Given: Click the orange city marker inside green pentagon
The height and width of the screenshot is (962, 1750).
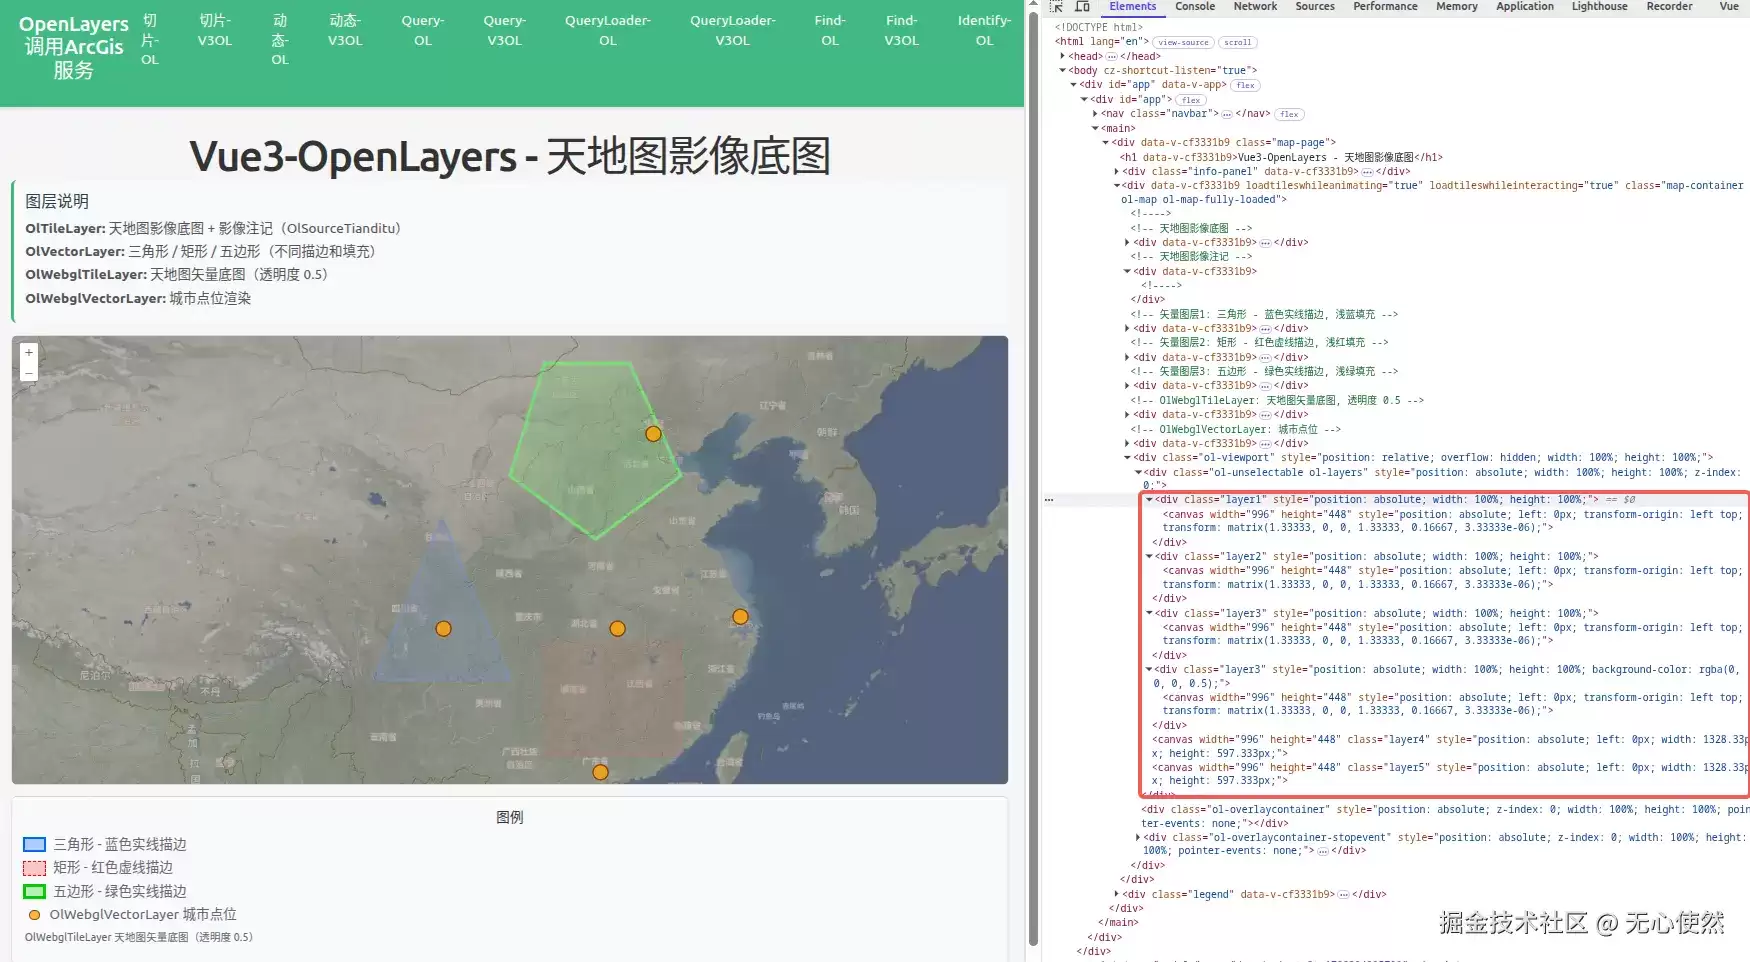Looking at the screenshot, I should coord(653,434).
